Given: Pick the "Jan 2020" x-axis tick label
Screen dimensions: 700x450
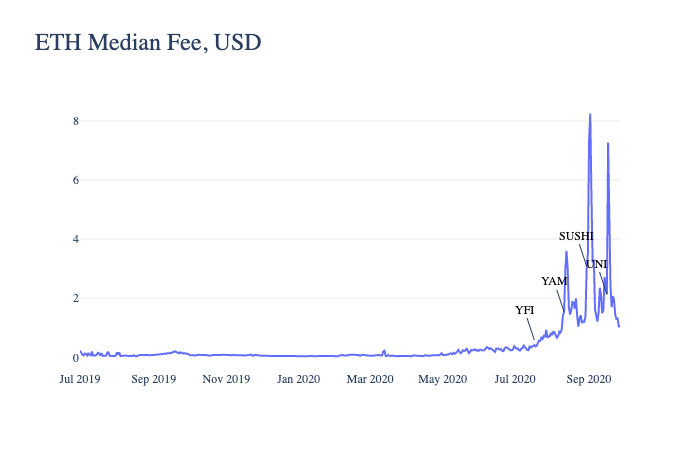Looking at the screenshot, I should click(x=298, y=379).
